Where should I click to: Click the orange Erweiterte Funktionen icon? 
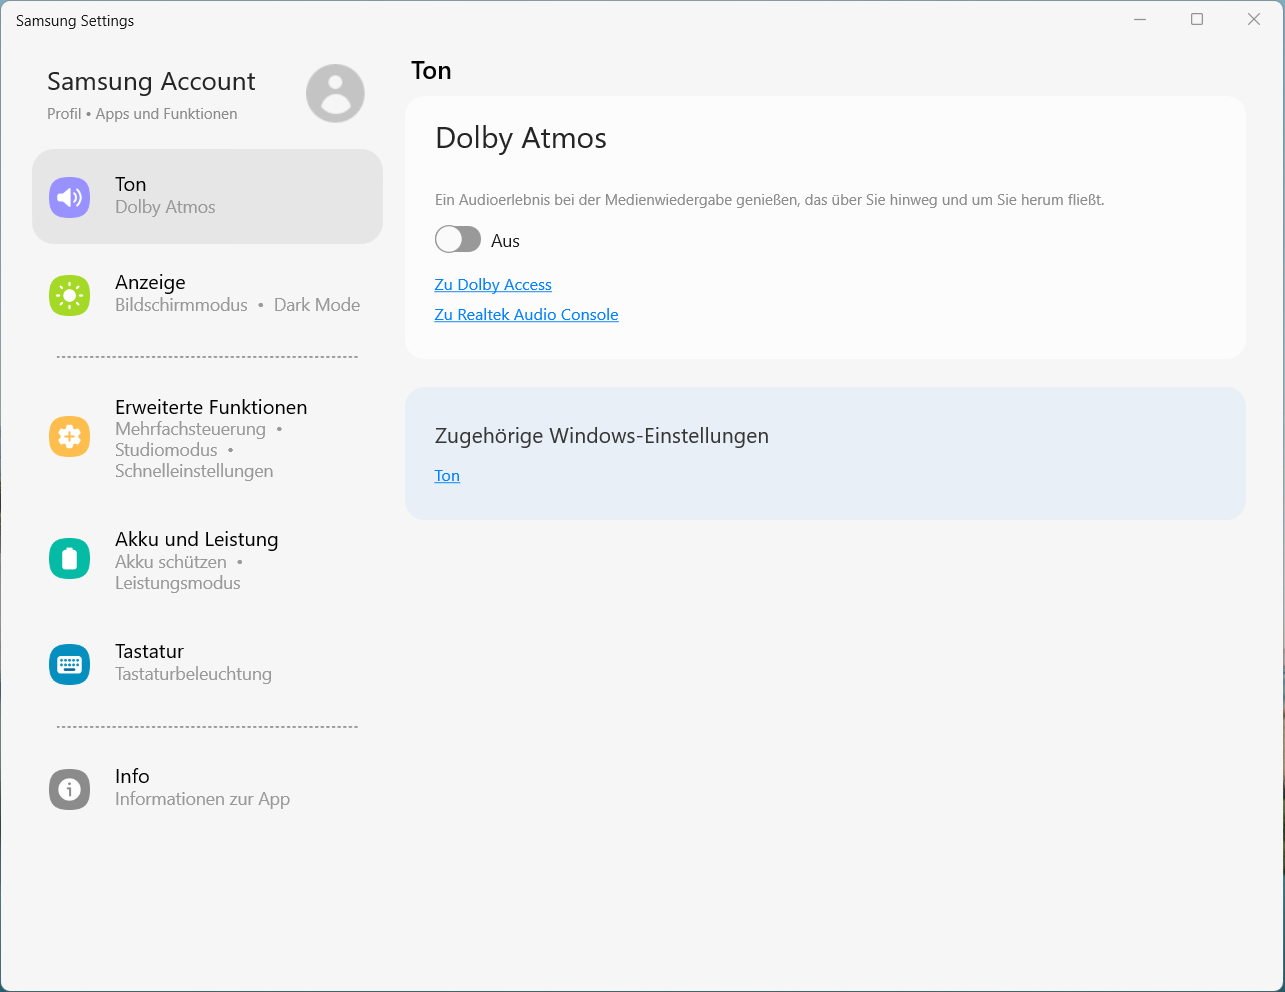(x=69, y=437)
